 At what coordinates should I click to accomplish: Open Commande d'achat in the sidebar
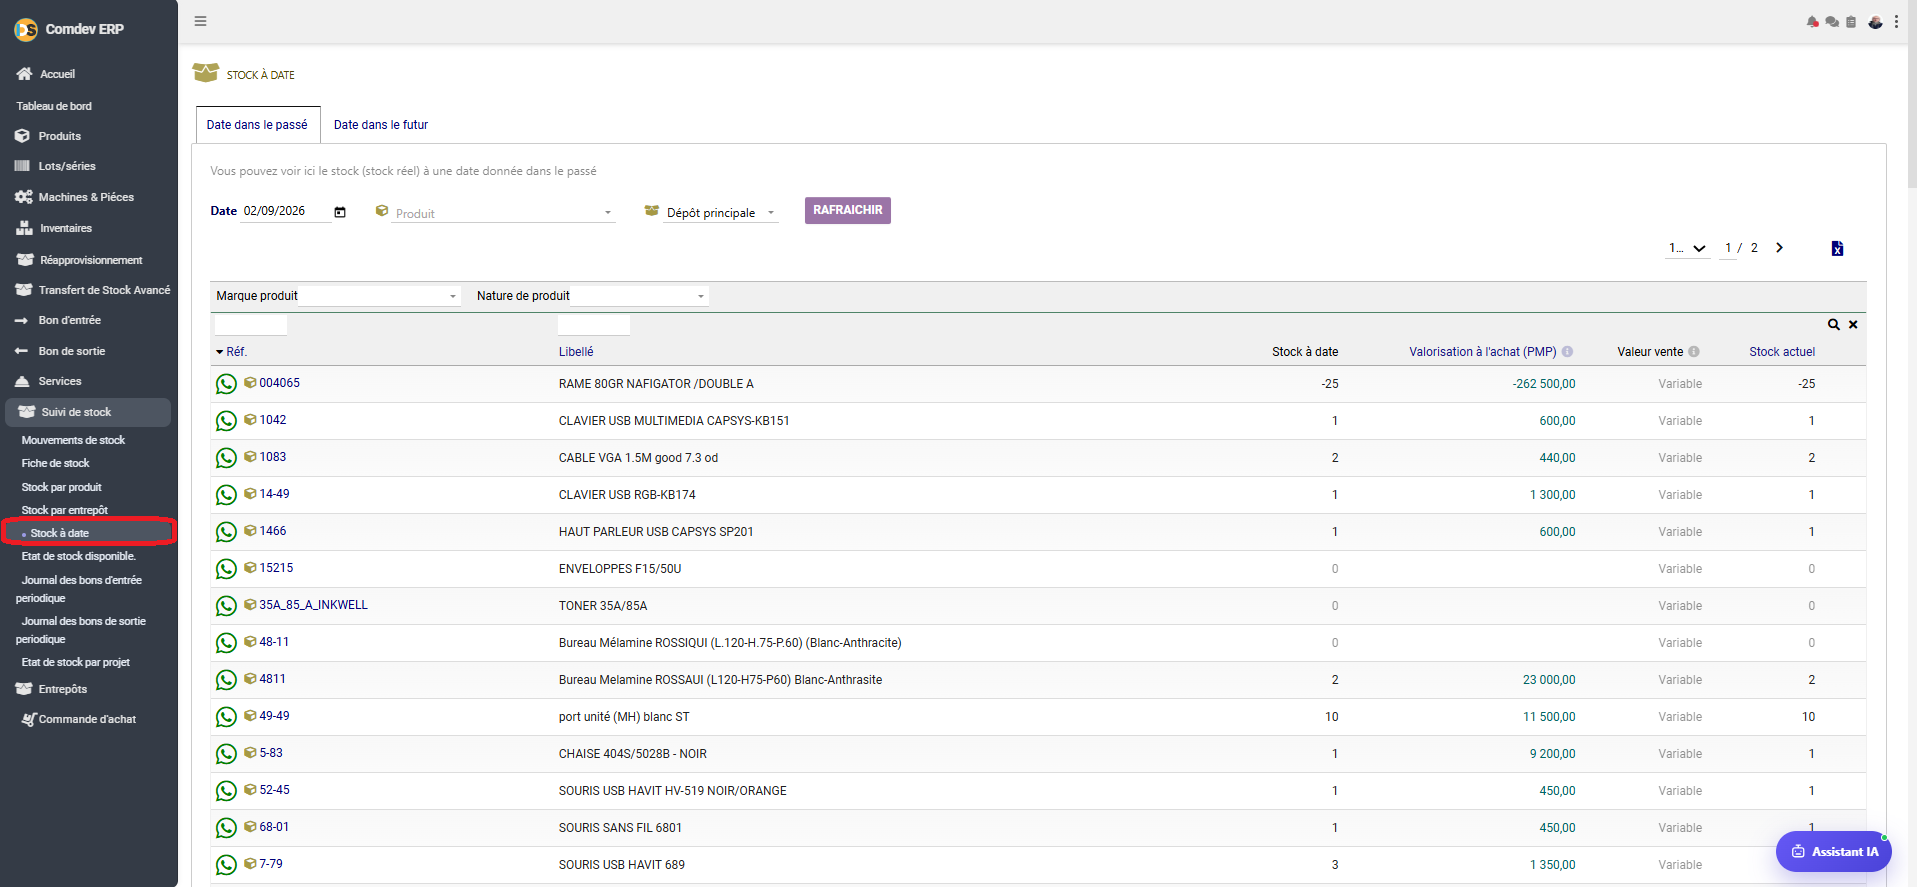87,719
